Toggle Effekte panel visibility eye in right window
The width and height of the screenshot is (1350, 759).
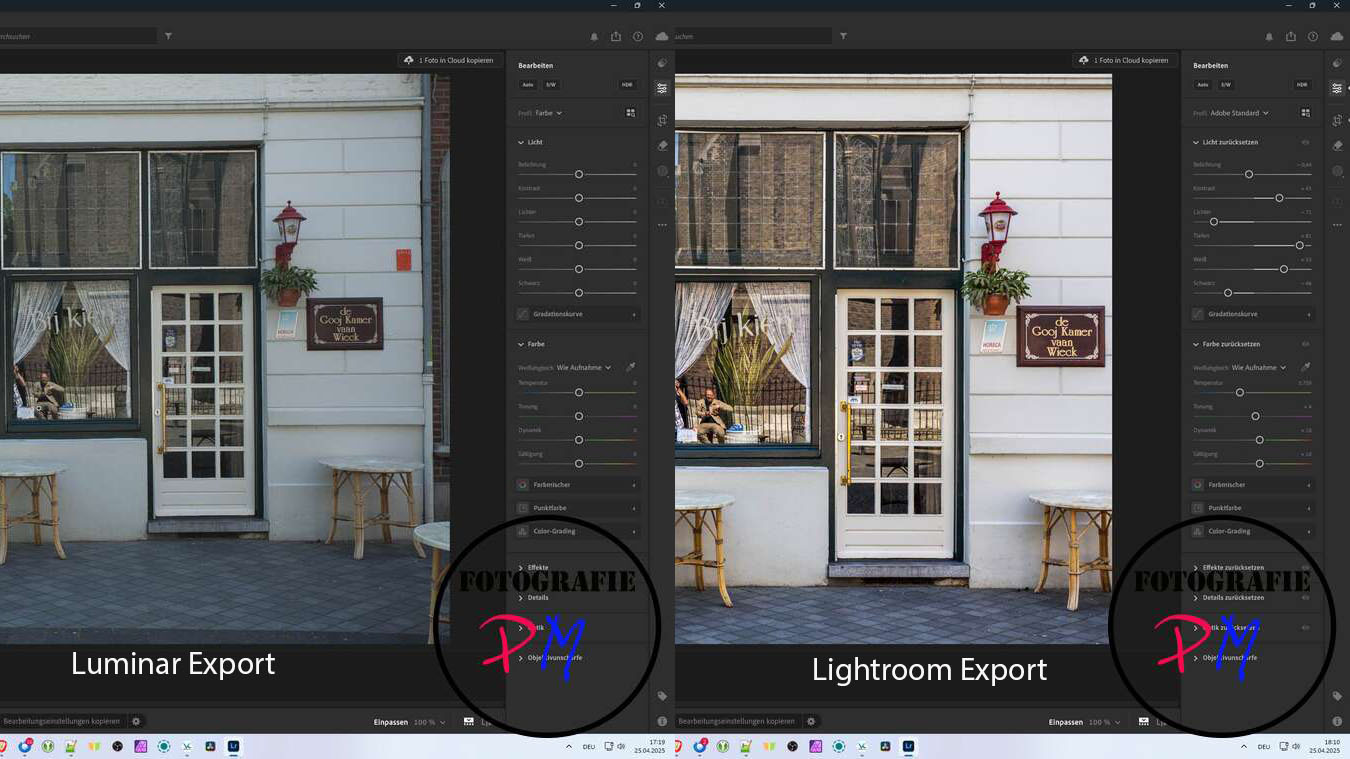tap(1305, 568)
